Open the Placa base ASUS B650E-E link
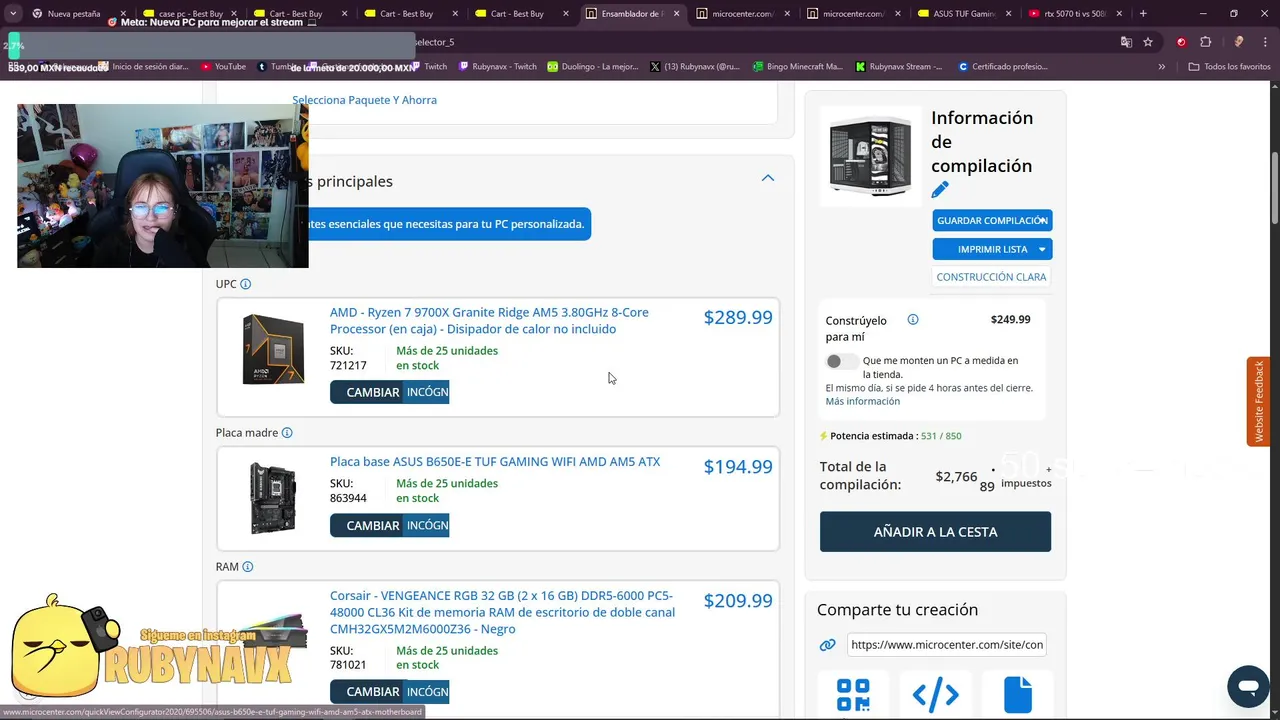This screenshot has height=720, width=1280. tap(495, 462)
